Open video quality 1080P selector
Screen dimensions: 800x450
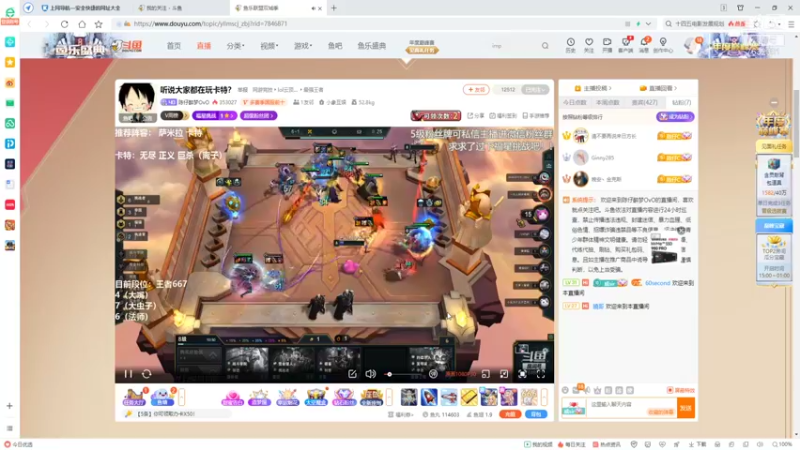[460, 374]
